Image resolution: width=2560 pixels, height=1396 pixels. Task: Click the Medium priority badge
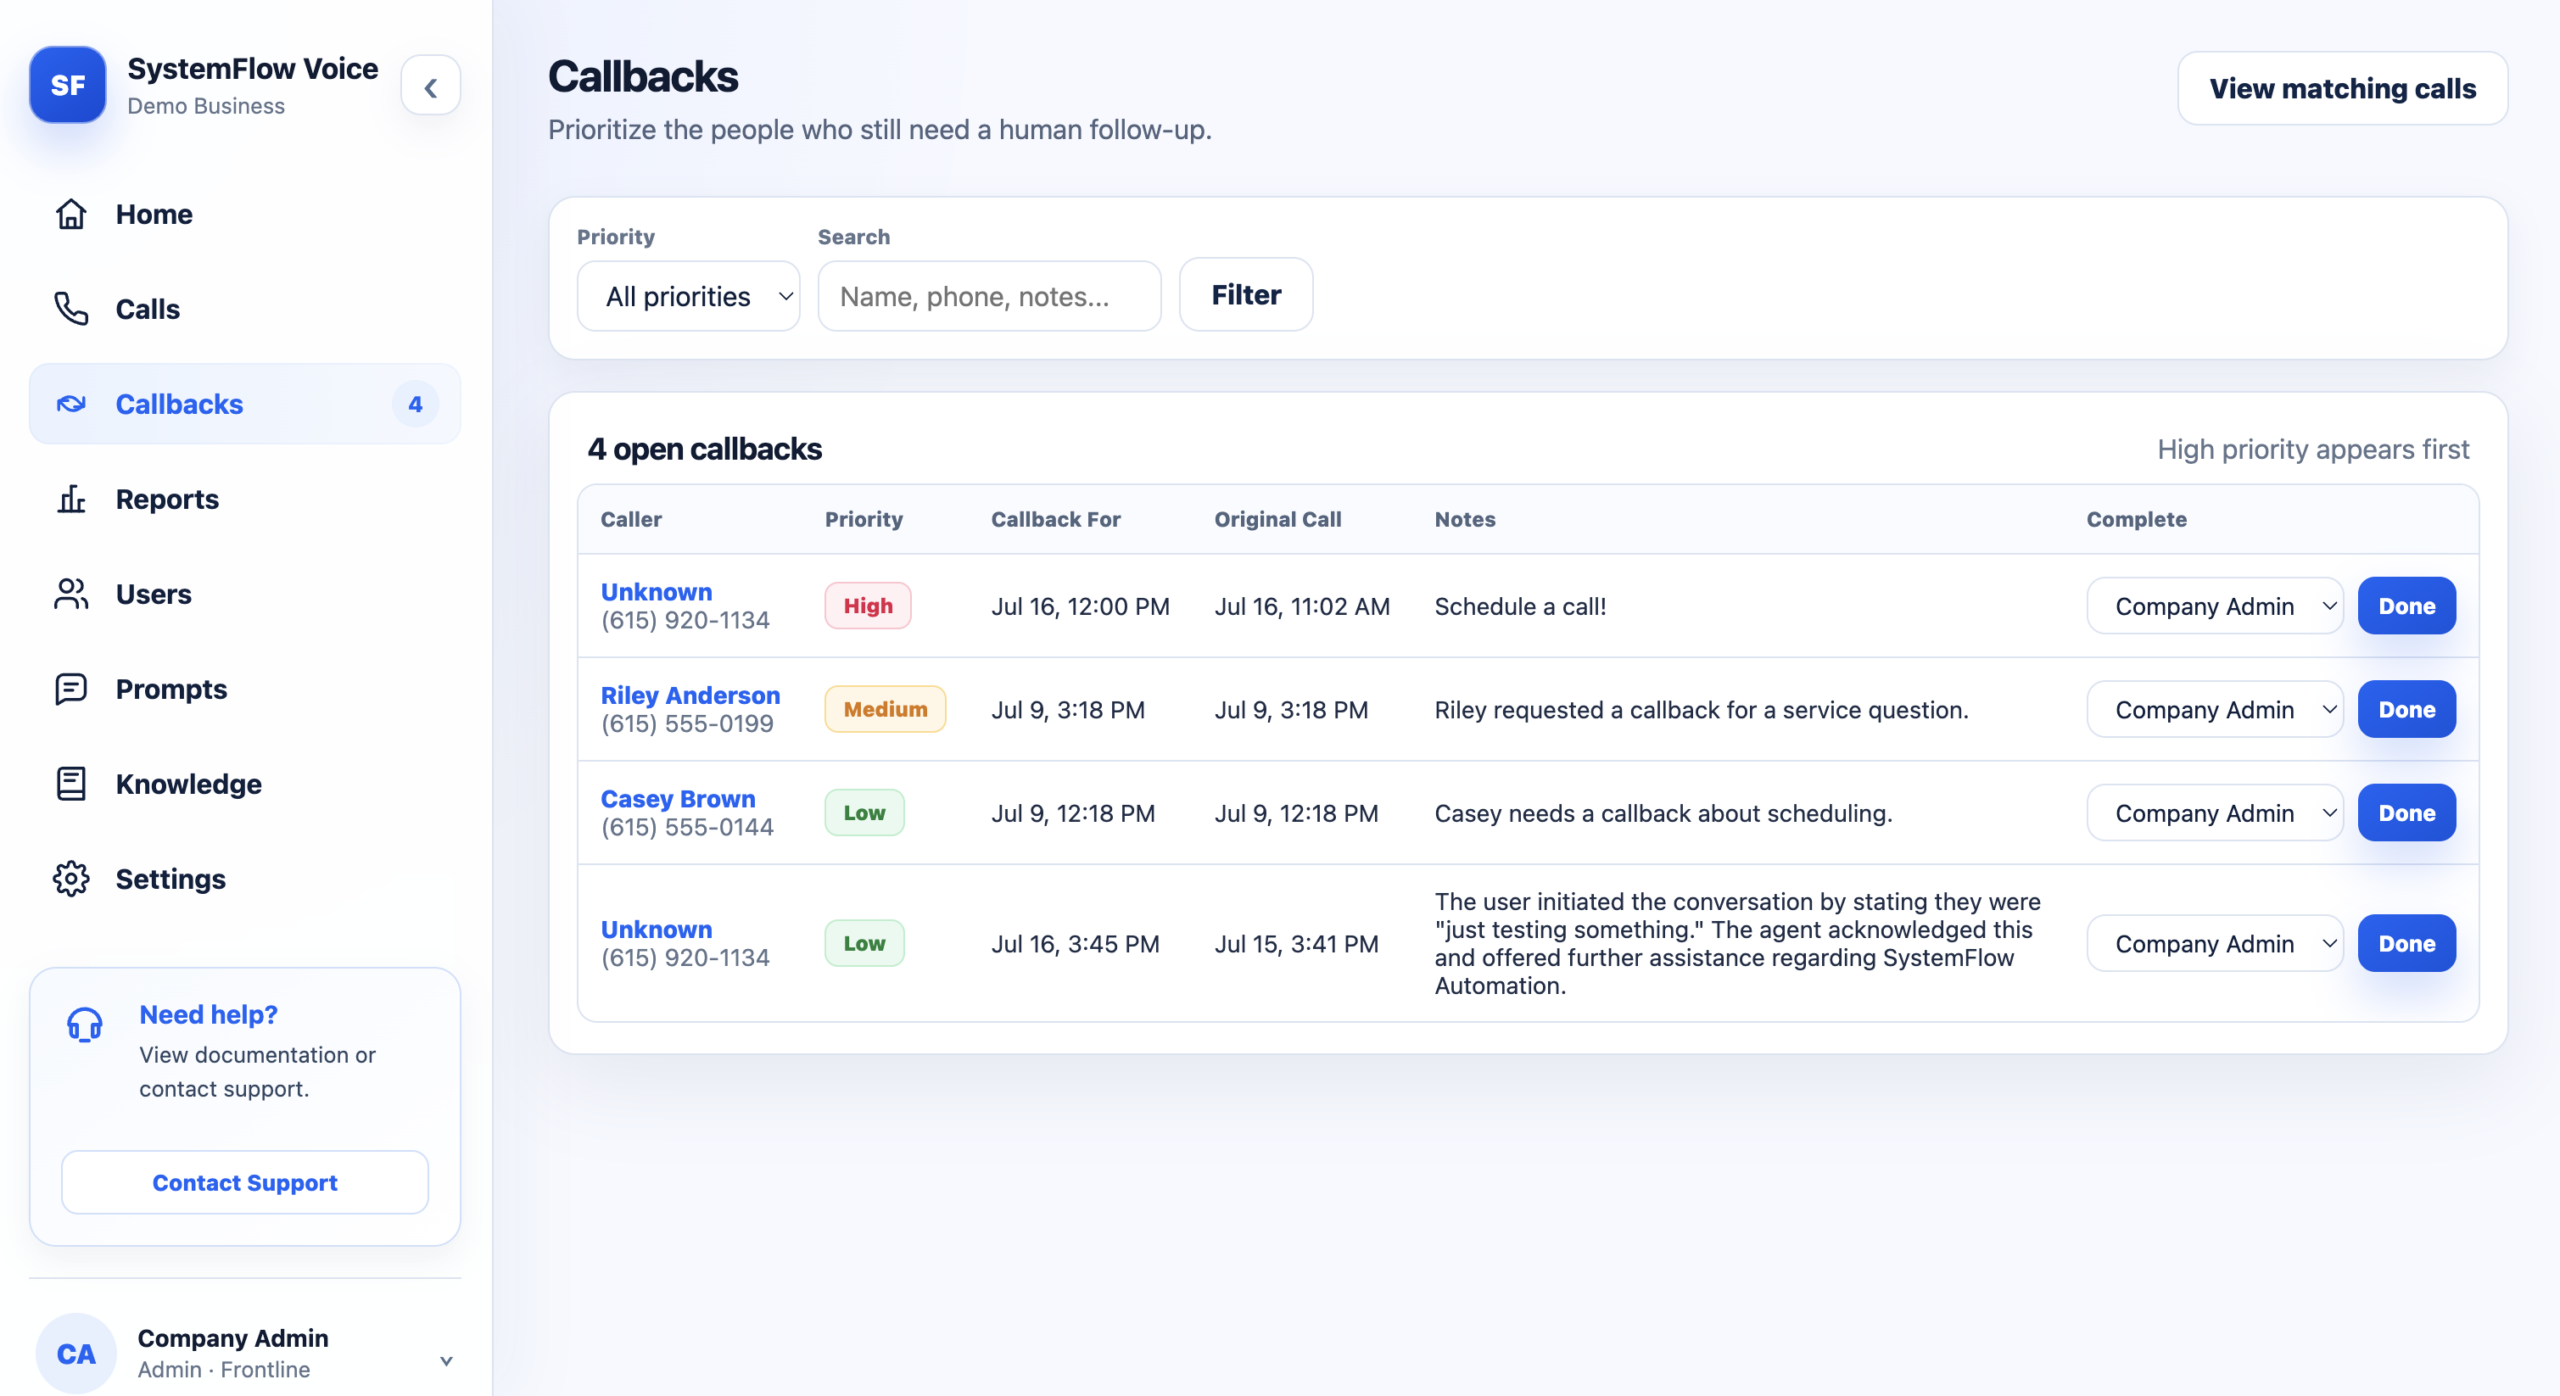click(885, 710)
